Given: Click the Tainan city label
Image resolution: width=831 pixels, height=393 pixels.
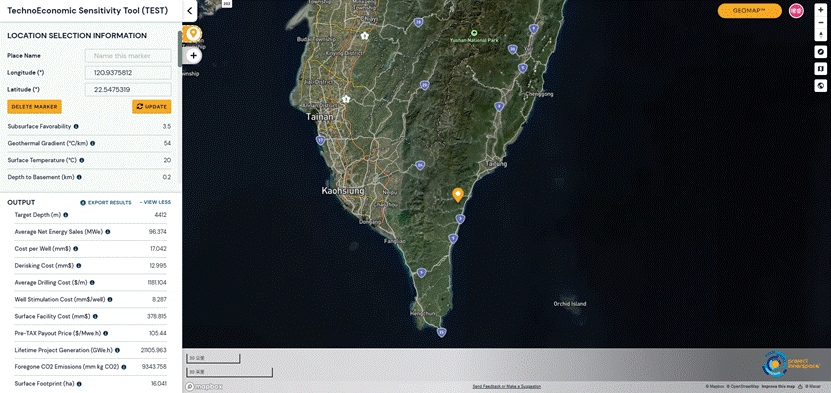Looking at the screenshot, I should pos(320,117).
